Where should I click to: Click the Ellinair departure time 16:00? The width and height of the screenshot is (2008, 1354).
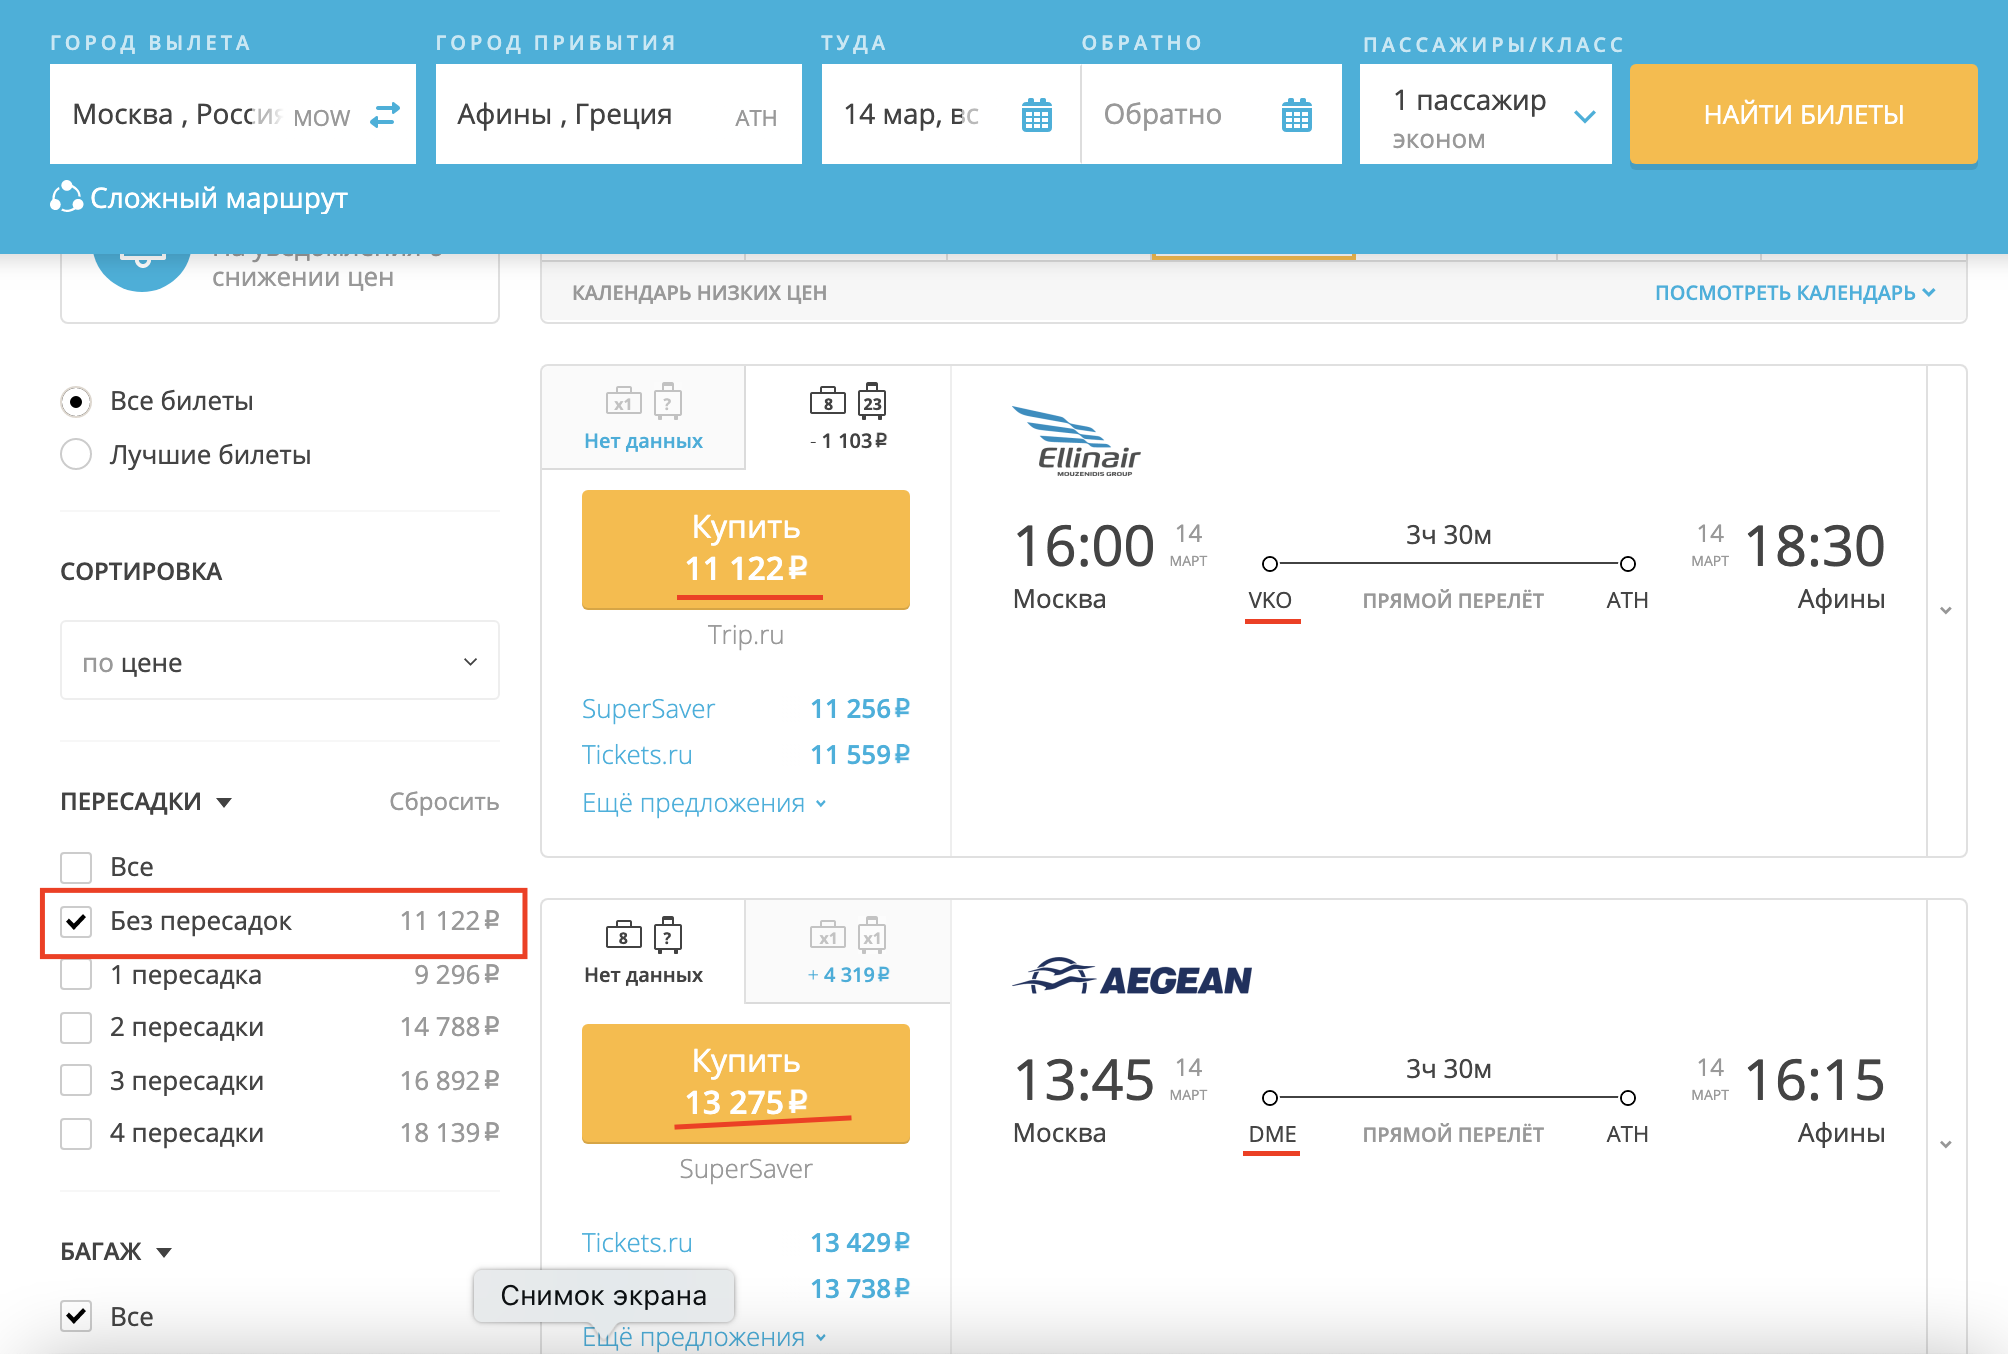pos(1084,546)
